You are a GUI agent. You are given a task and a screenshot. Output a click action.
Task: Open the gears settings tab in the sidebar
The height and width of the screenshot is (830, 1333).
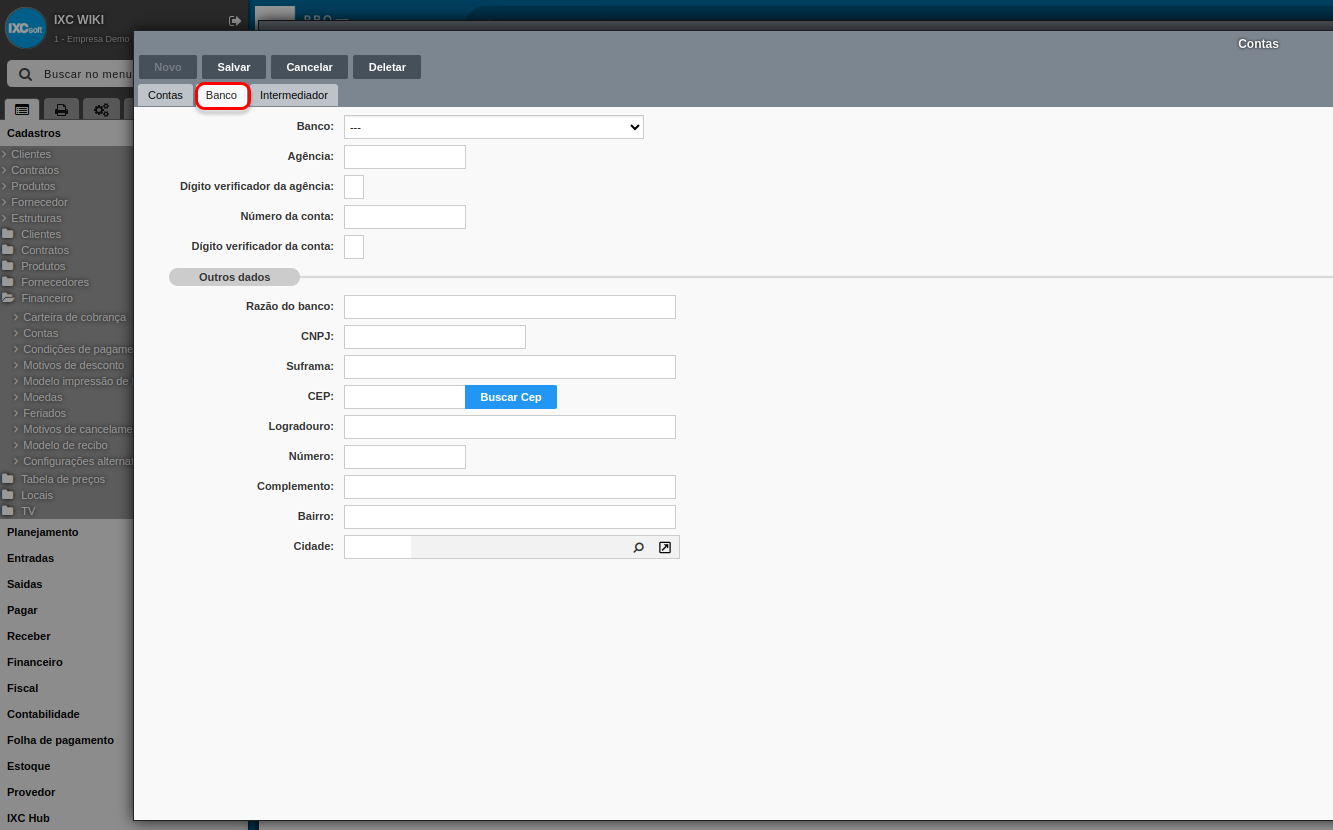pos(101,109)
